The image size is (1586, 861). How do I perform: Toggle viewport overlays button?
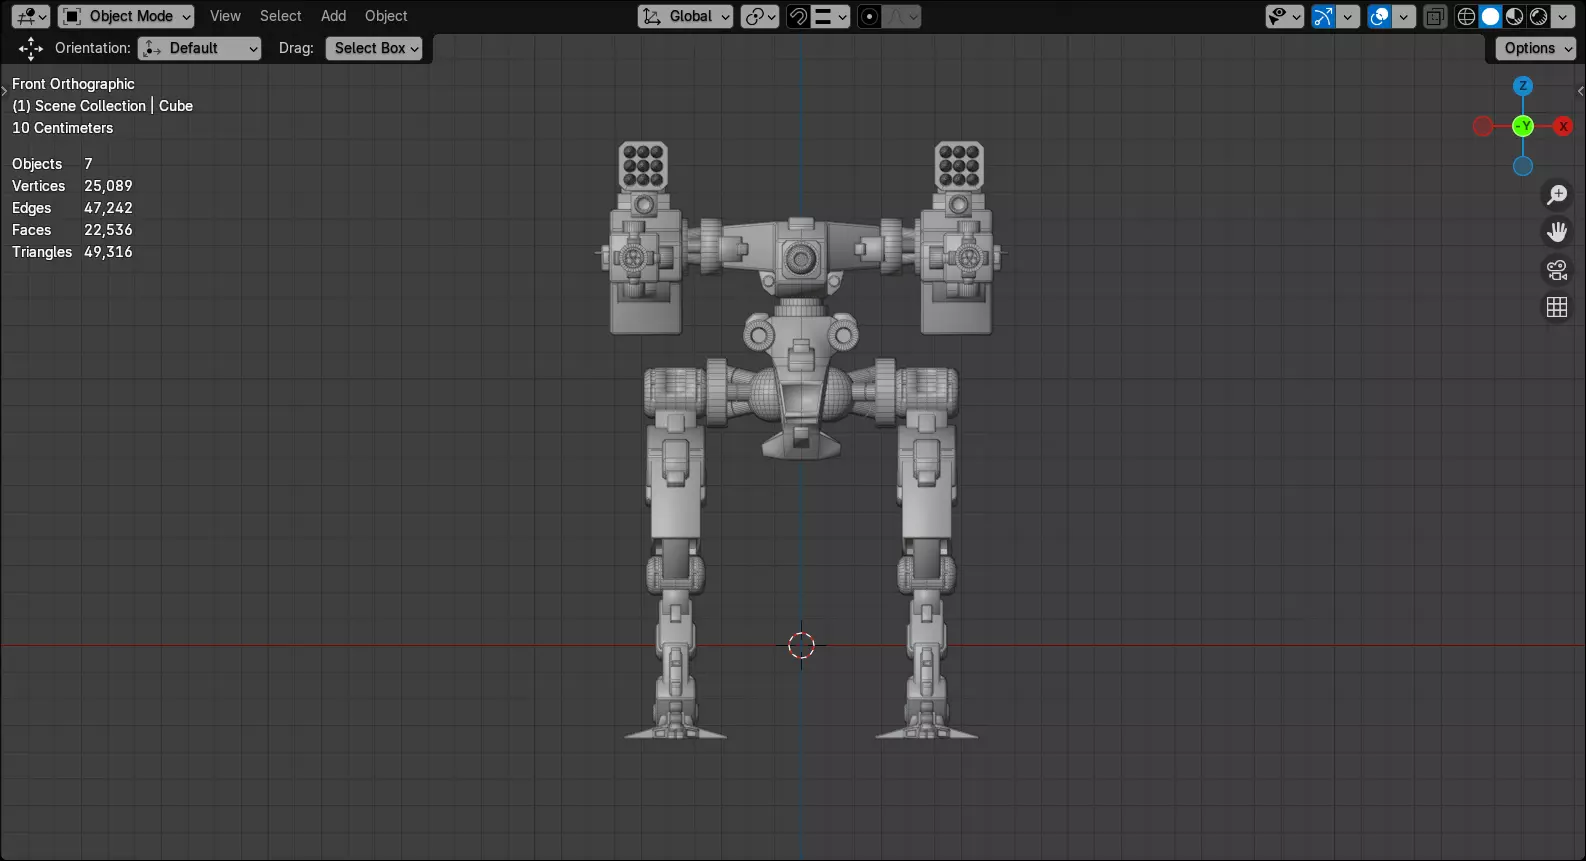pos(1379,16)
